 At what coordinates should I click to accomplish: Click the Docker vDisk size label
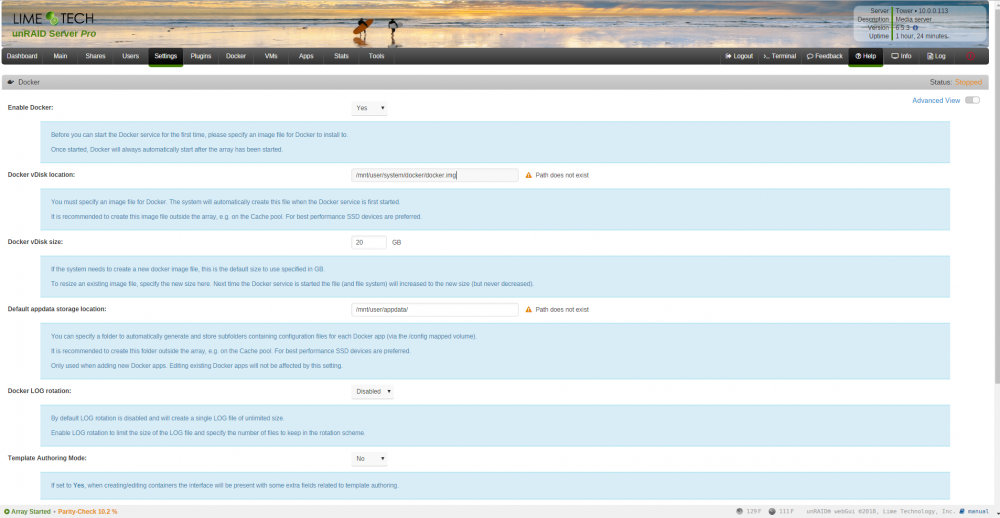coord(35,242)
